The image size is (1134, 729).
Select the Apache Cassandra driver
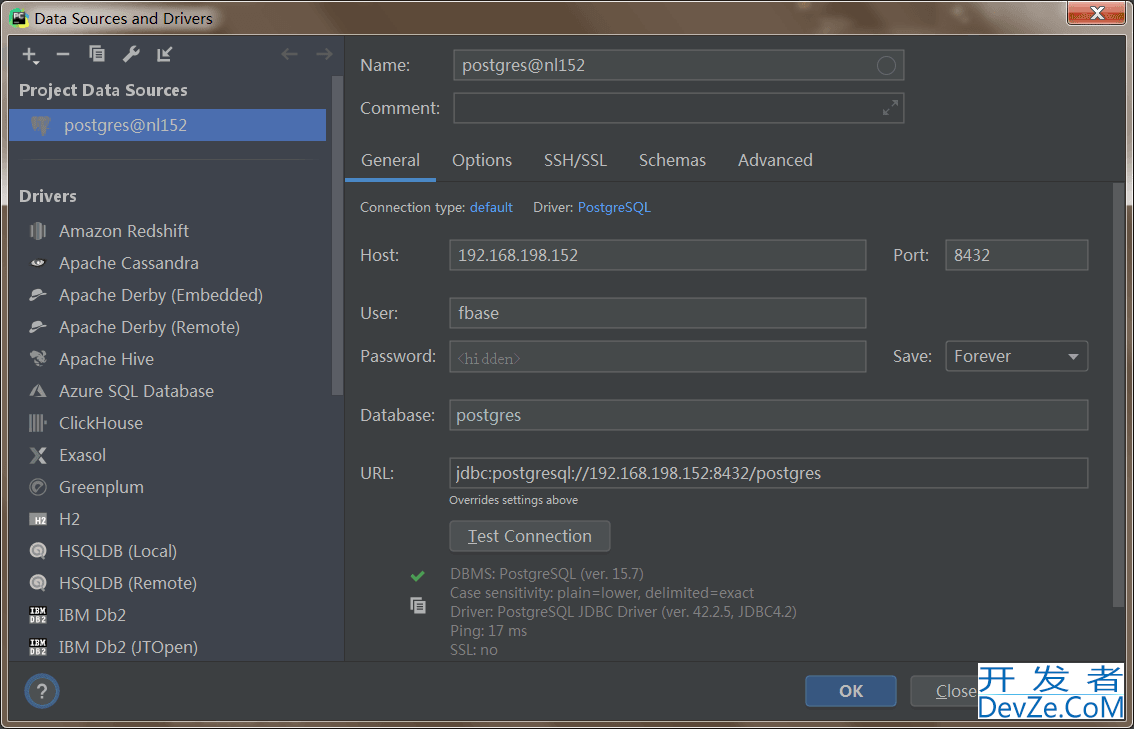pyautogui.click(x=129, y=263)
